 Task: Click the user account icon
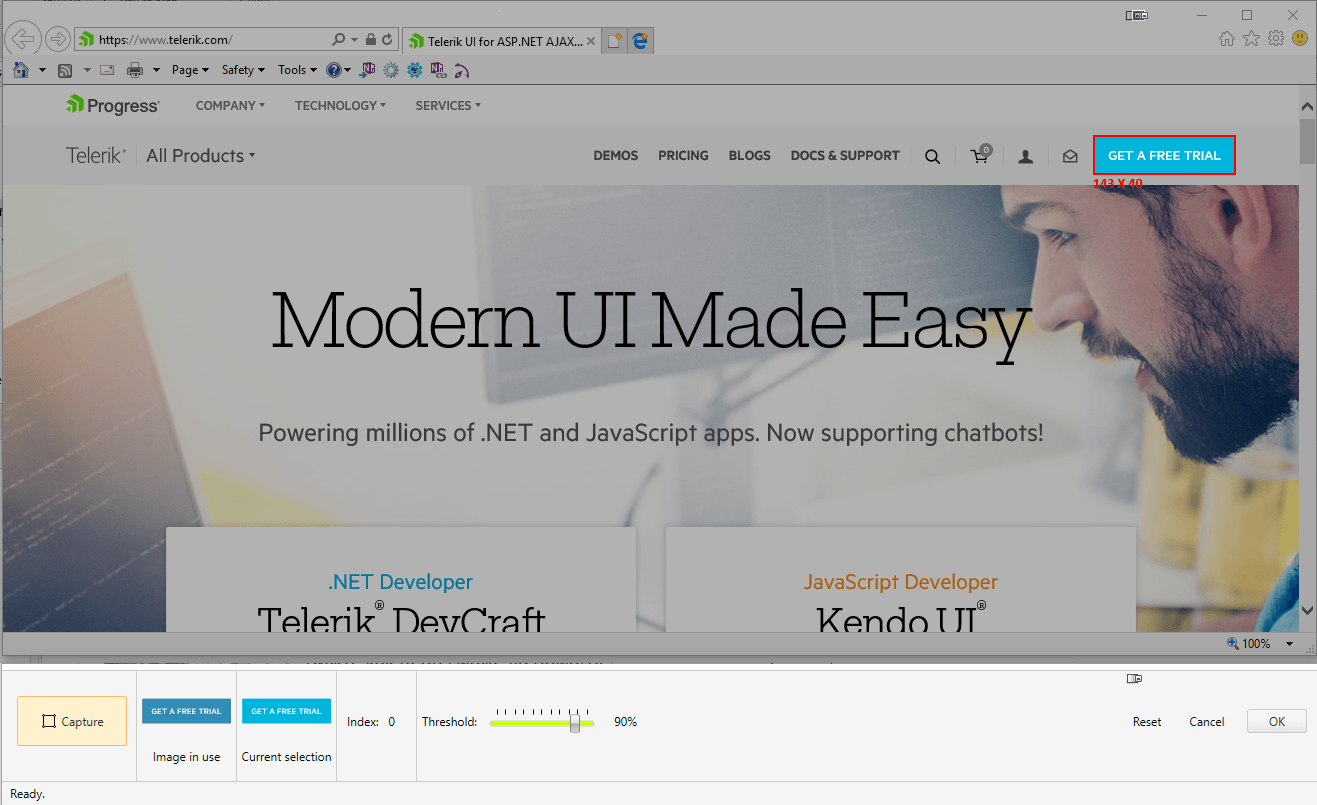[1025, 156]
